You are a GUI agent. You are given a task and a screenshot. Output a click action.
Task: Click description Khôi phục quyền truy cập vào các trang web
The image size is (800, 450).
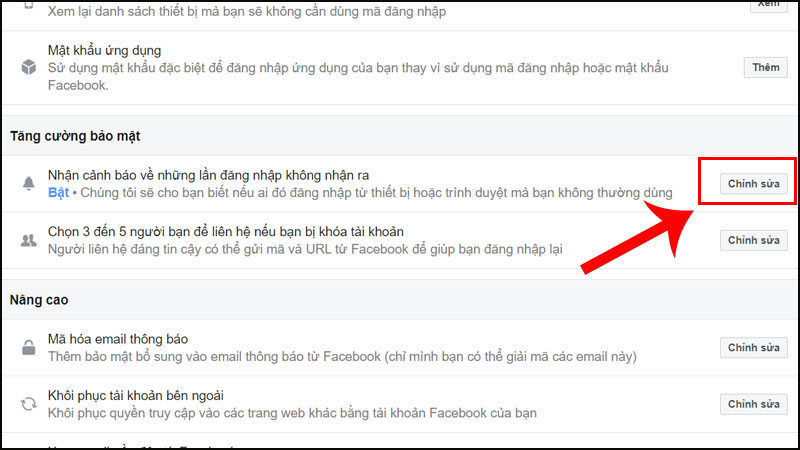pyautogui.click(x=292, y=413)
